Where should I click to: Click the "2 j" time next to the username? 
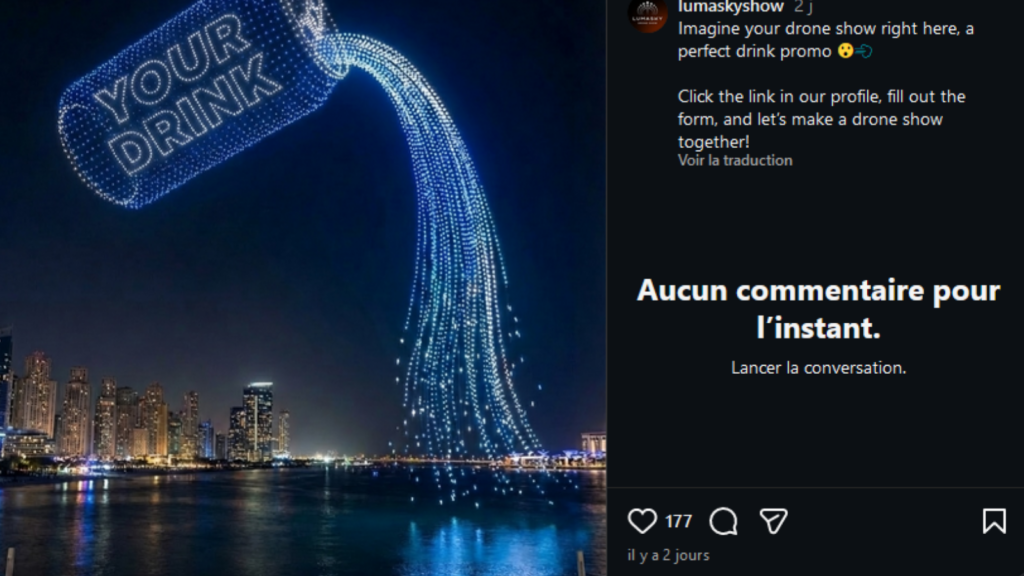coord(803,7)
